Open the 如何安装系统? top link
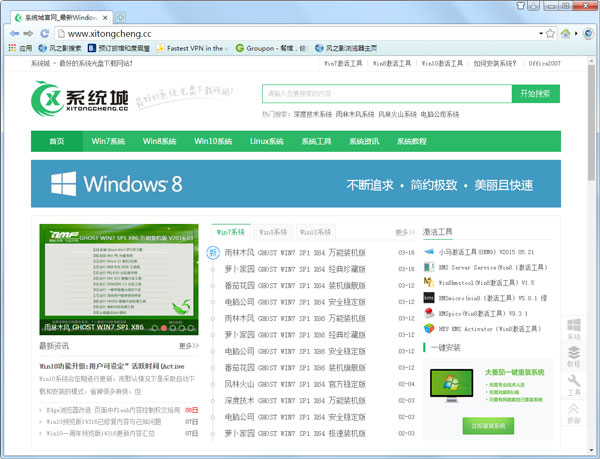Screen dimensions: 600x459 [495, 63]
